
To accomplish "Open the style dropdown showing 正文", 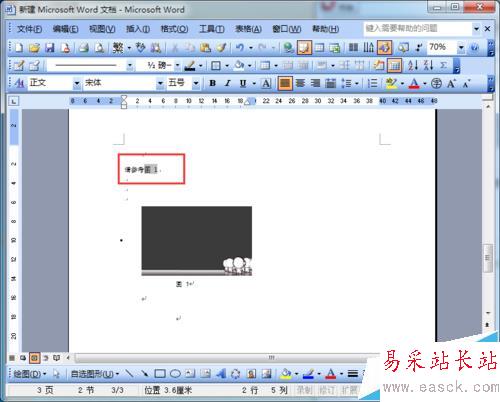I will (x=77, y=83).
